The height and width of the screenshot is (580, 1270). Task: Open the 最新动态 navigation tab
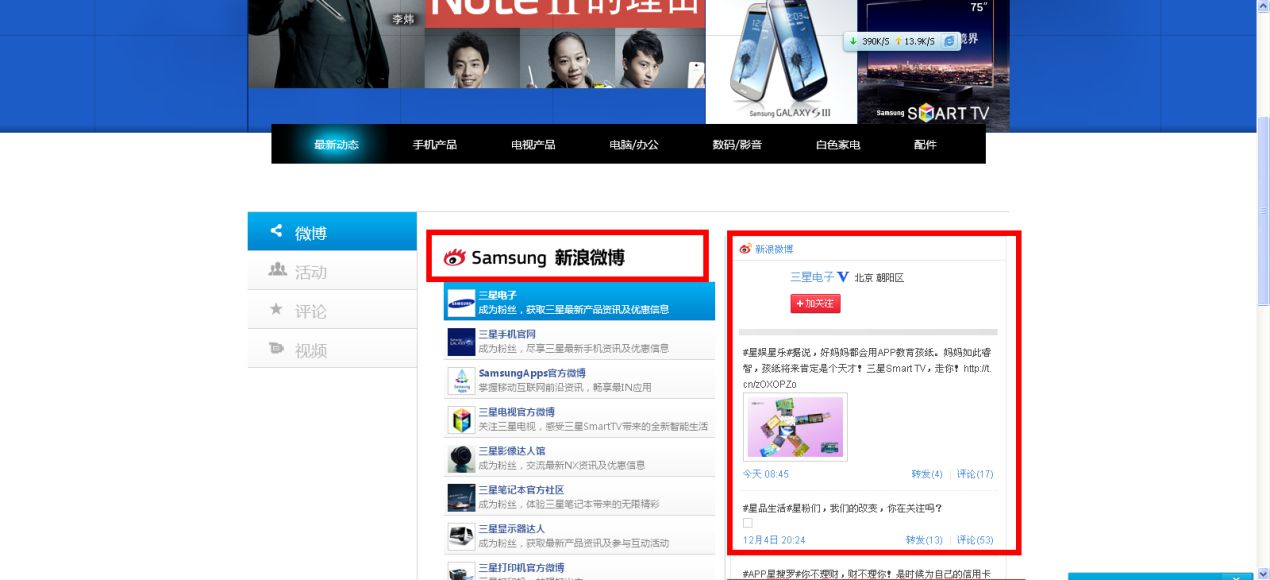[335, 145]
